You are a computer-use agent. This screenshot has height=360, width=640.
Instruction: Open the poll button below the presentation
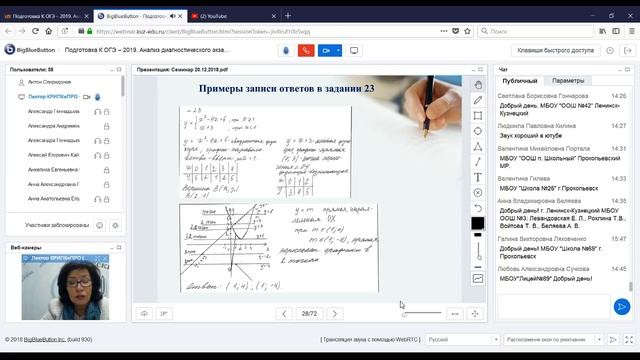tap(164, 313)
